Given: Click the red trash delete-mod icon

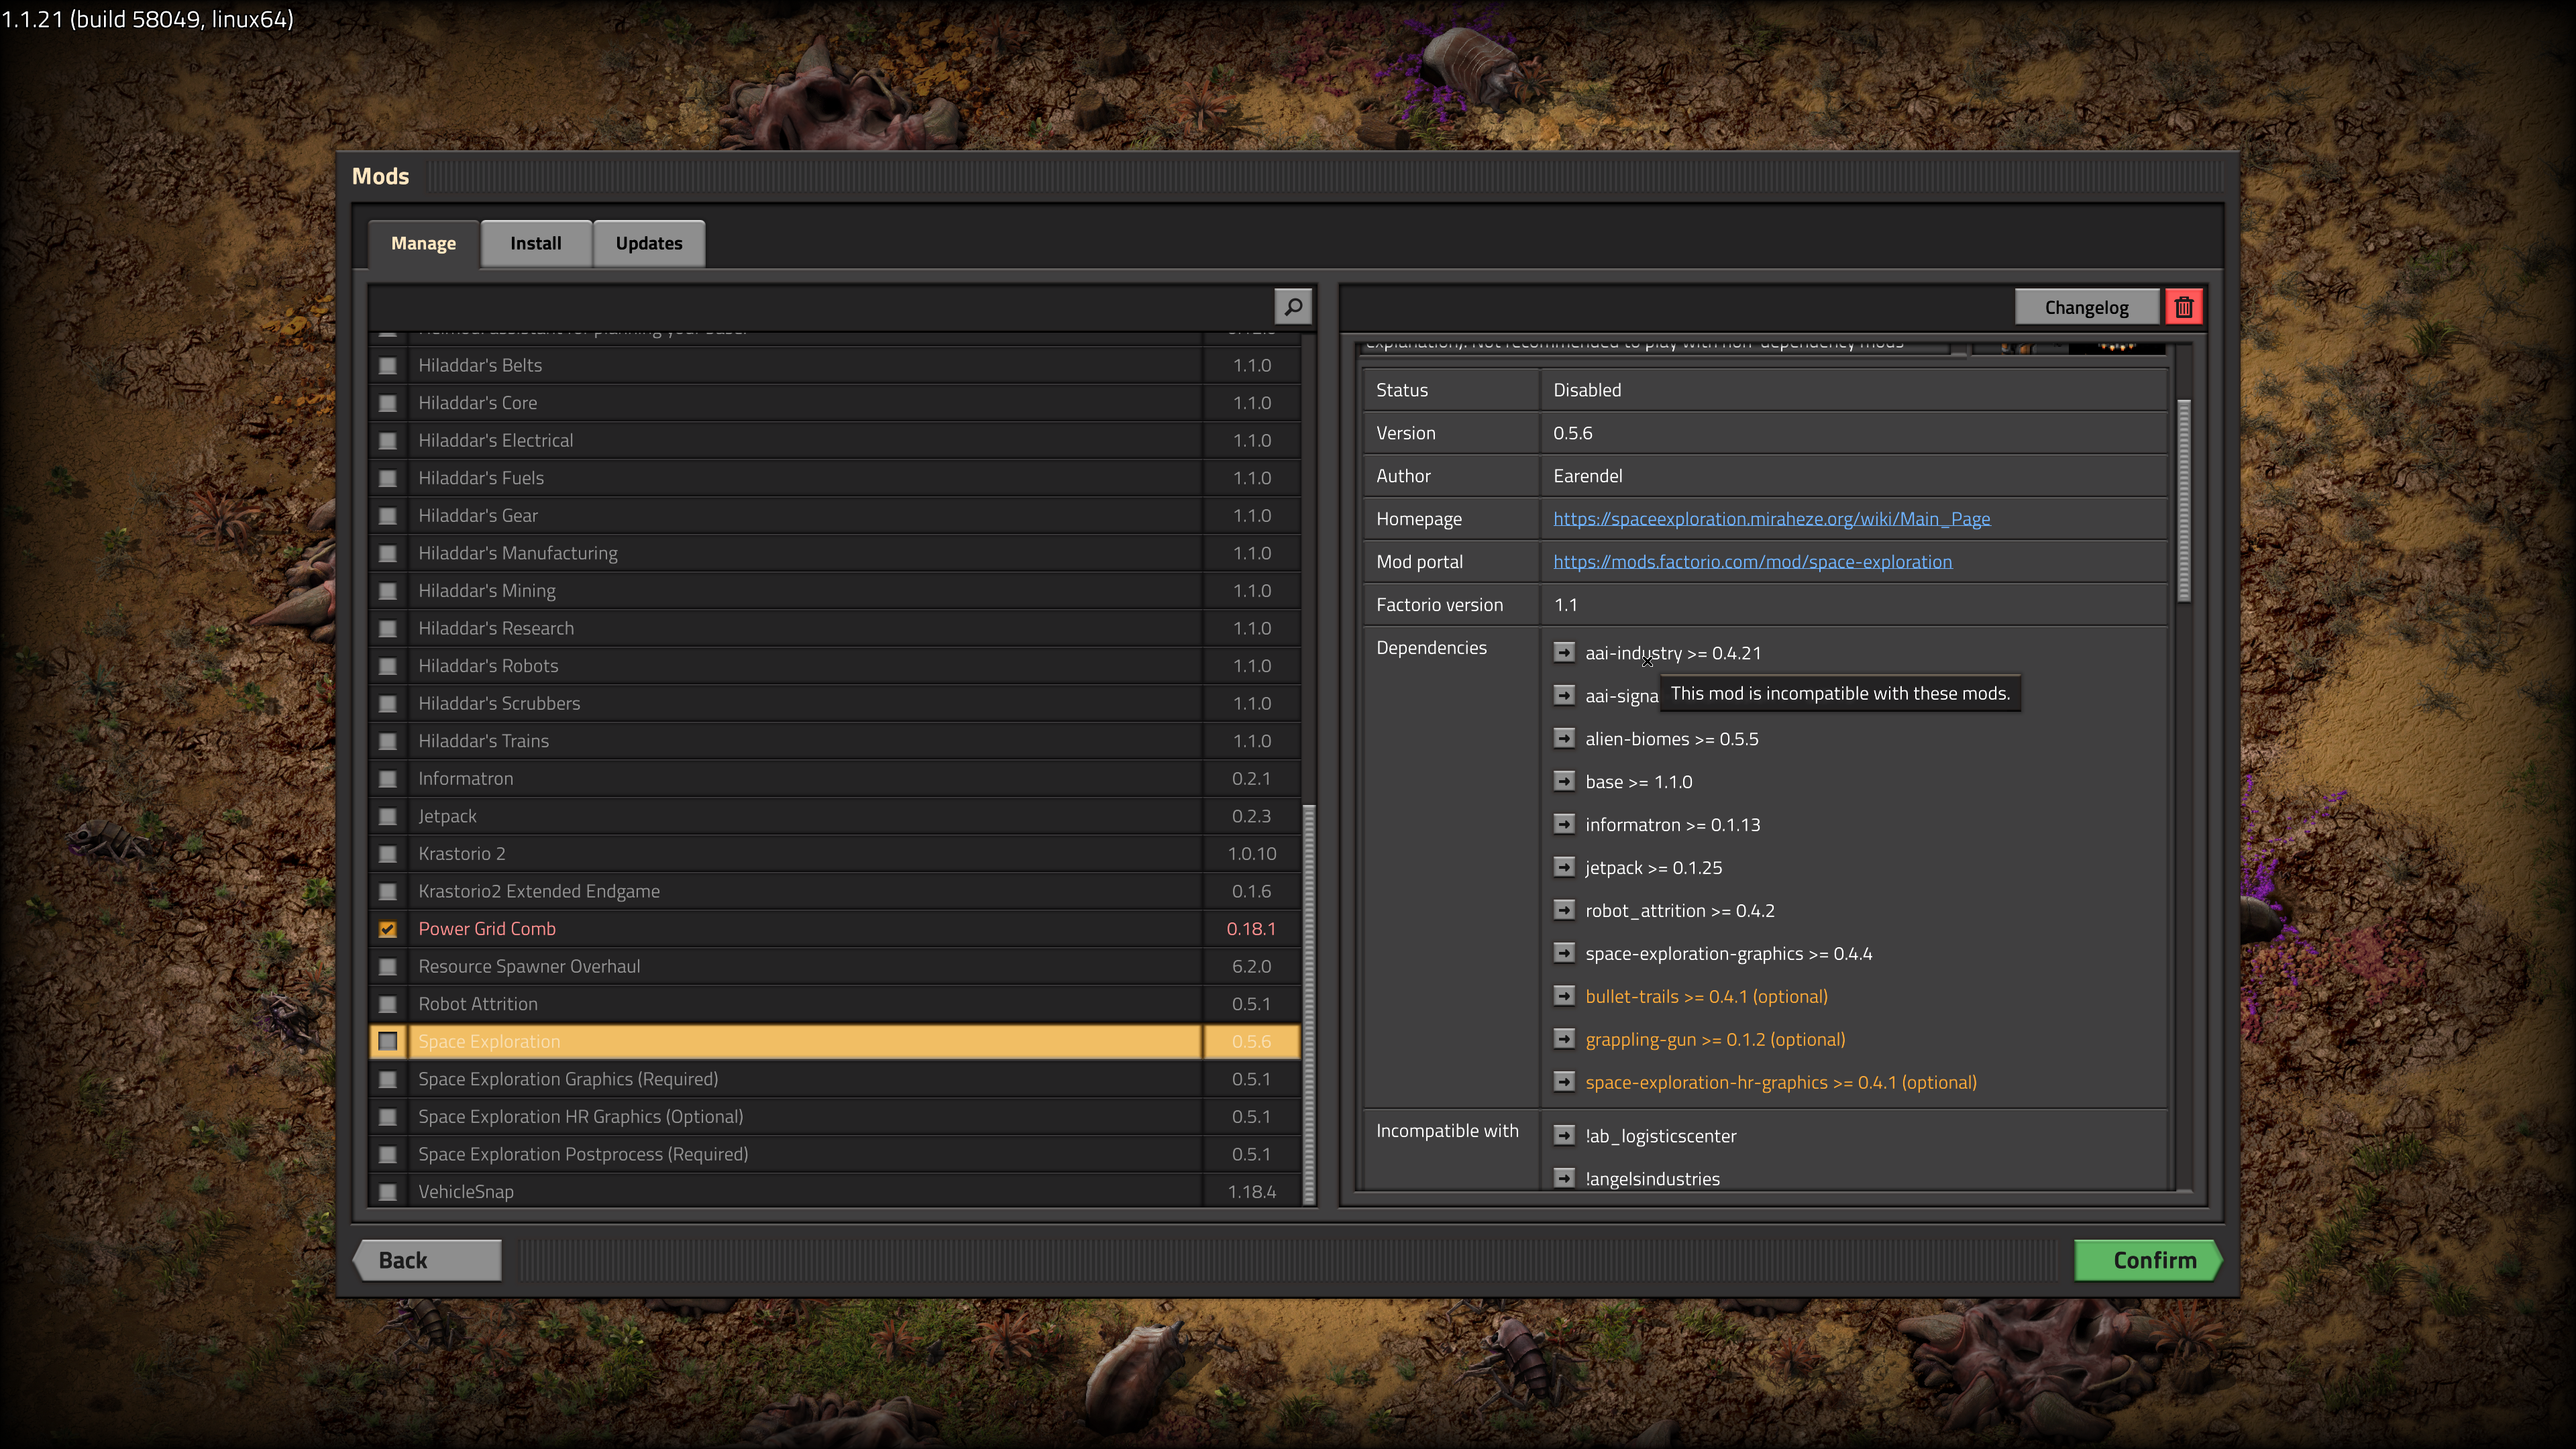Looking at the screenshot, I should 2183,307.
